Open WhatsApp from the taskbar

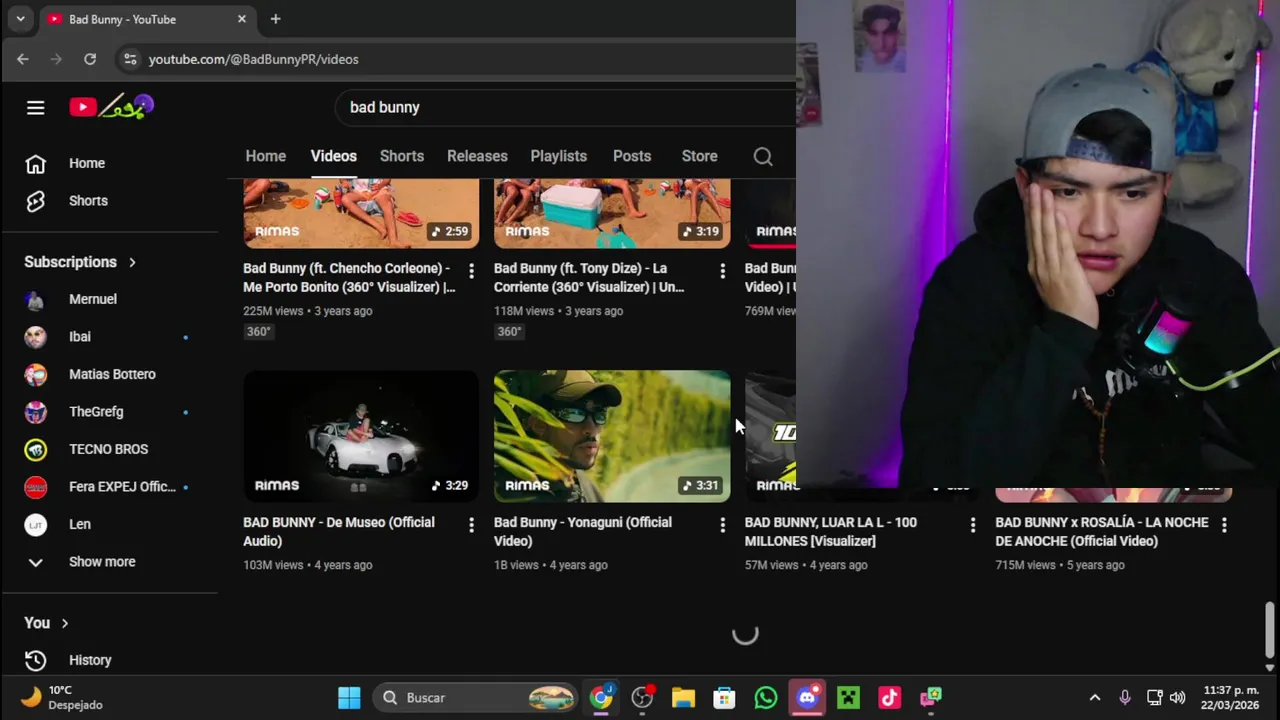766,697
